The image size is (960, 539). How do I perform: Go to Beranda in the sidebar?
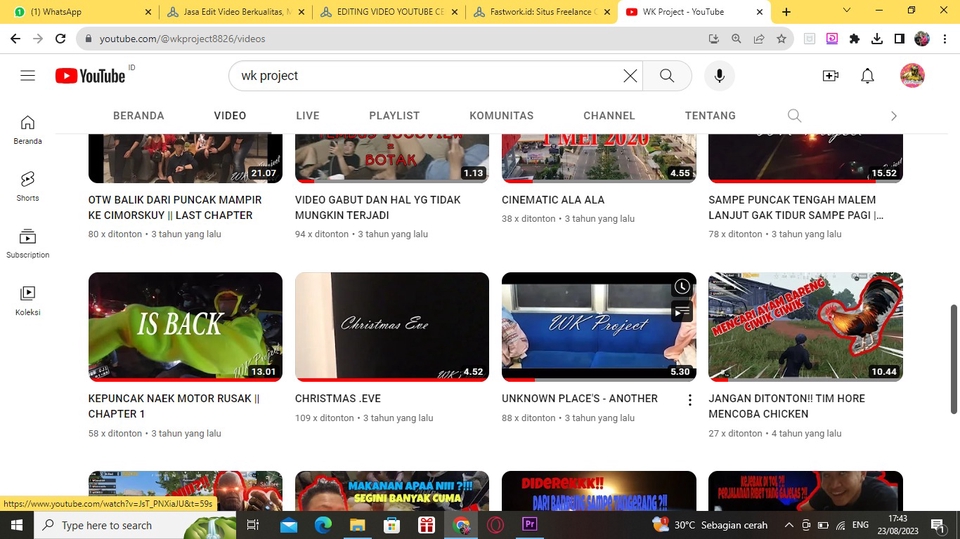pyautogui.click(x=28, y=130)
